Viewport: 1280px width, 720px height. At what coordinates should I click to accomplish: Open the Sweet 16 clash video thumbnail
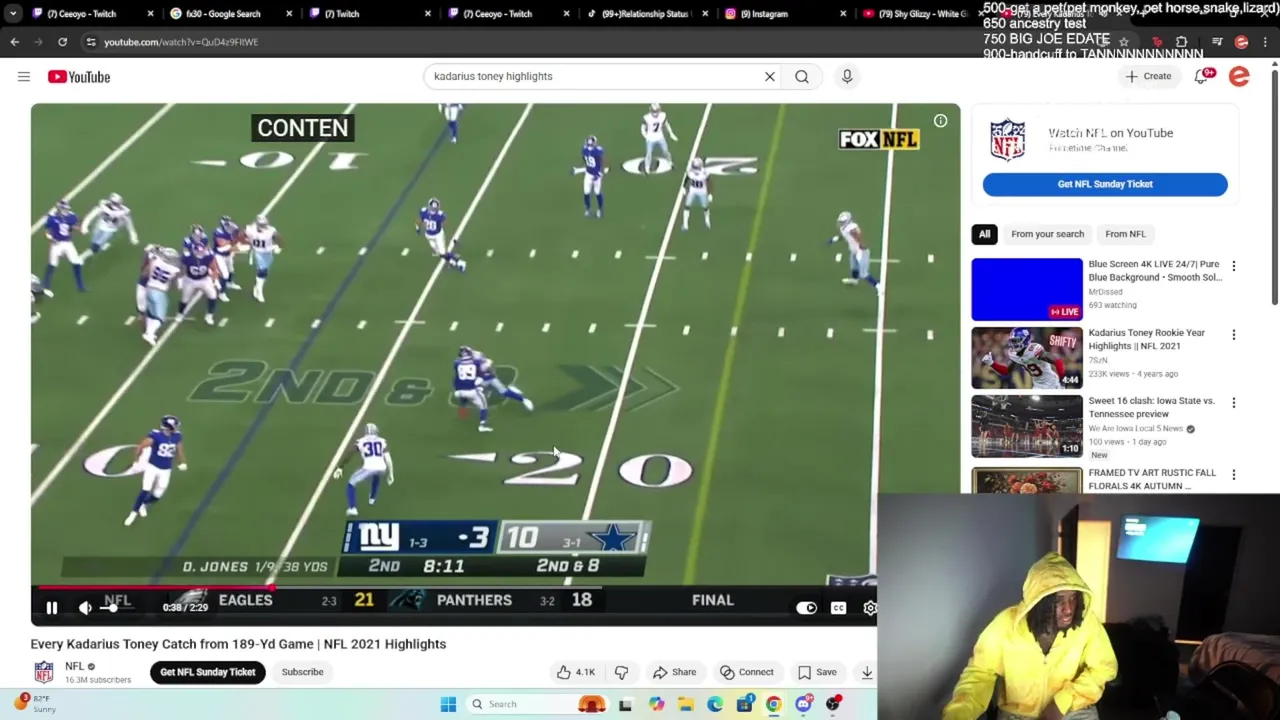[x=1027, y=426]
